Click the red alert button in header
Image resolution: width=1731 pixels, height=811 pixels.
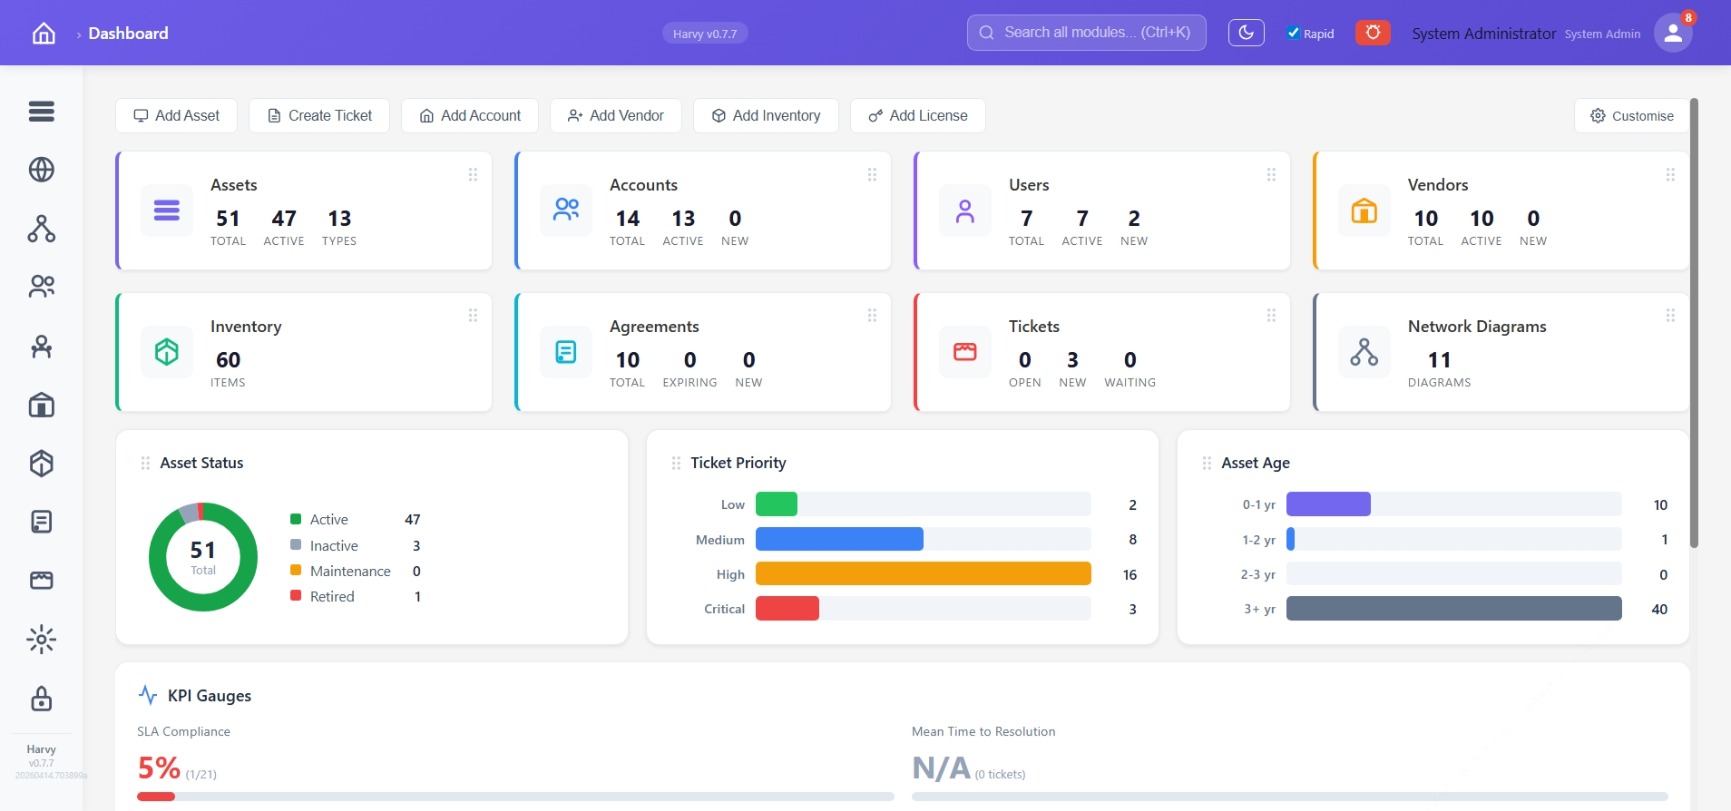(1373, 33)
